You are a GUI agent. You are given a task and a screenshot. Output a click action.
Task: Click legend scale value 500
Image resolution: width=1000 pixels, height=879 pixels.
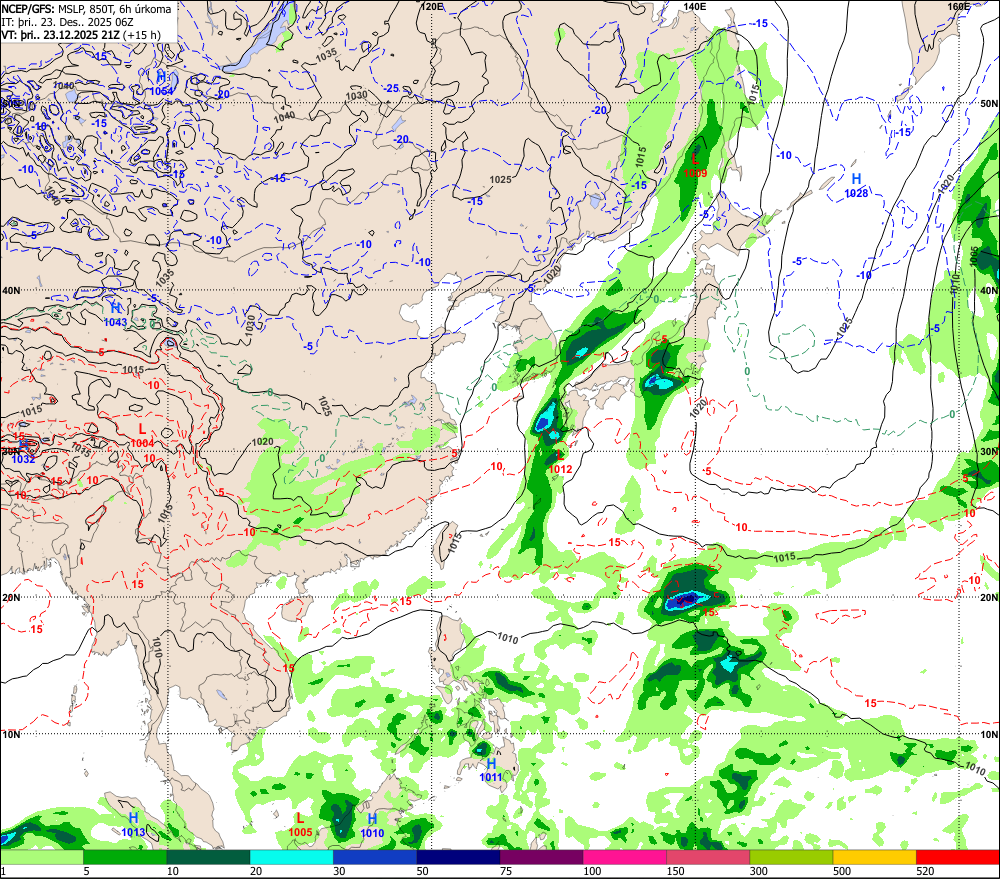tap(842, 871)
